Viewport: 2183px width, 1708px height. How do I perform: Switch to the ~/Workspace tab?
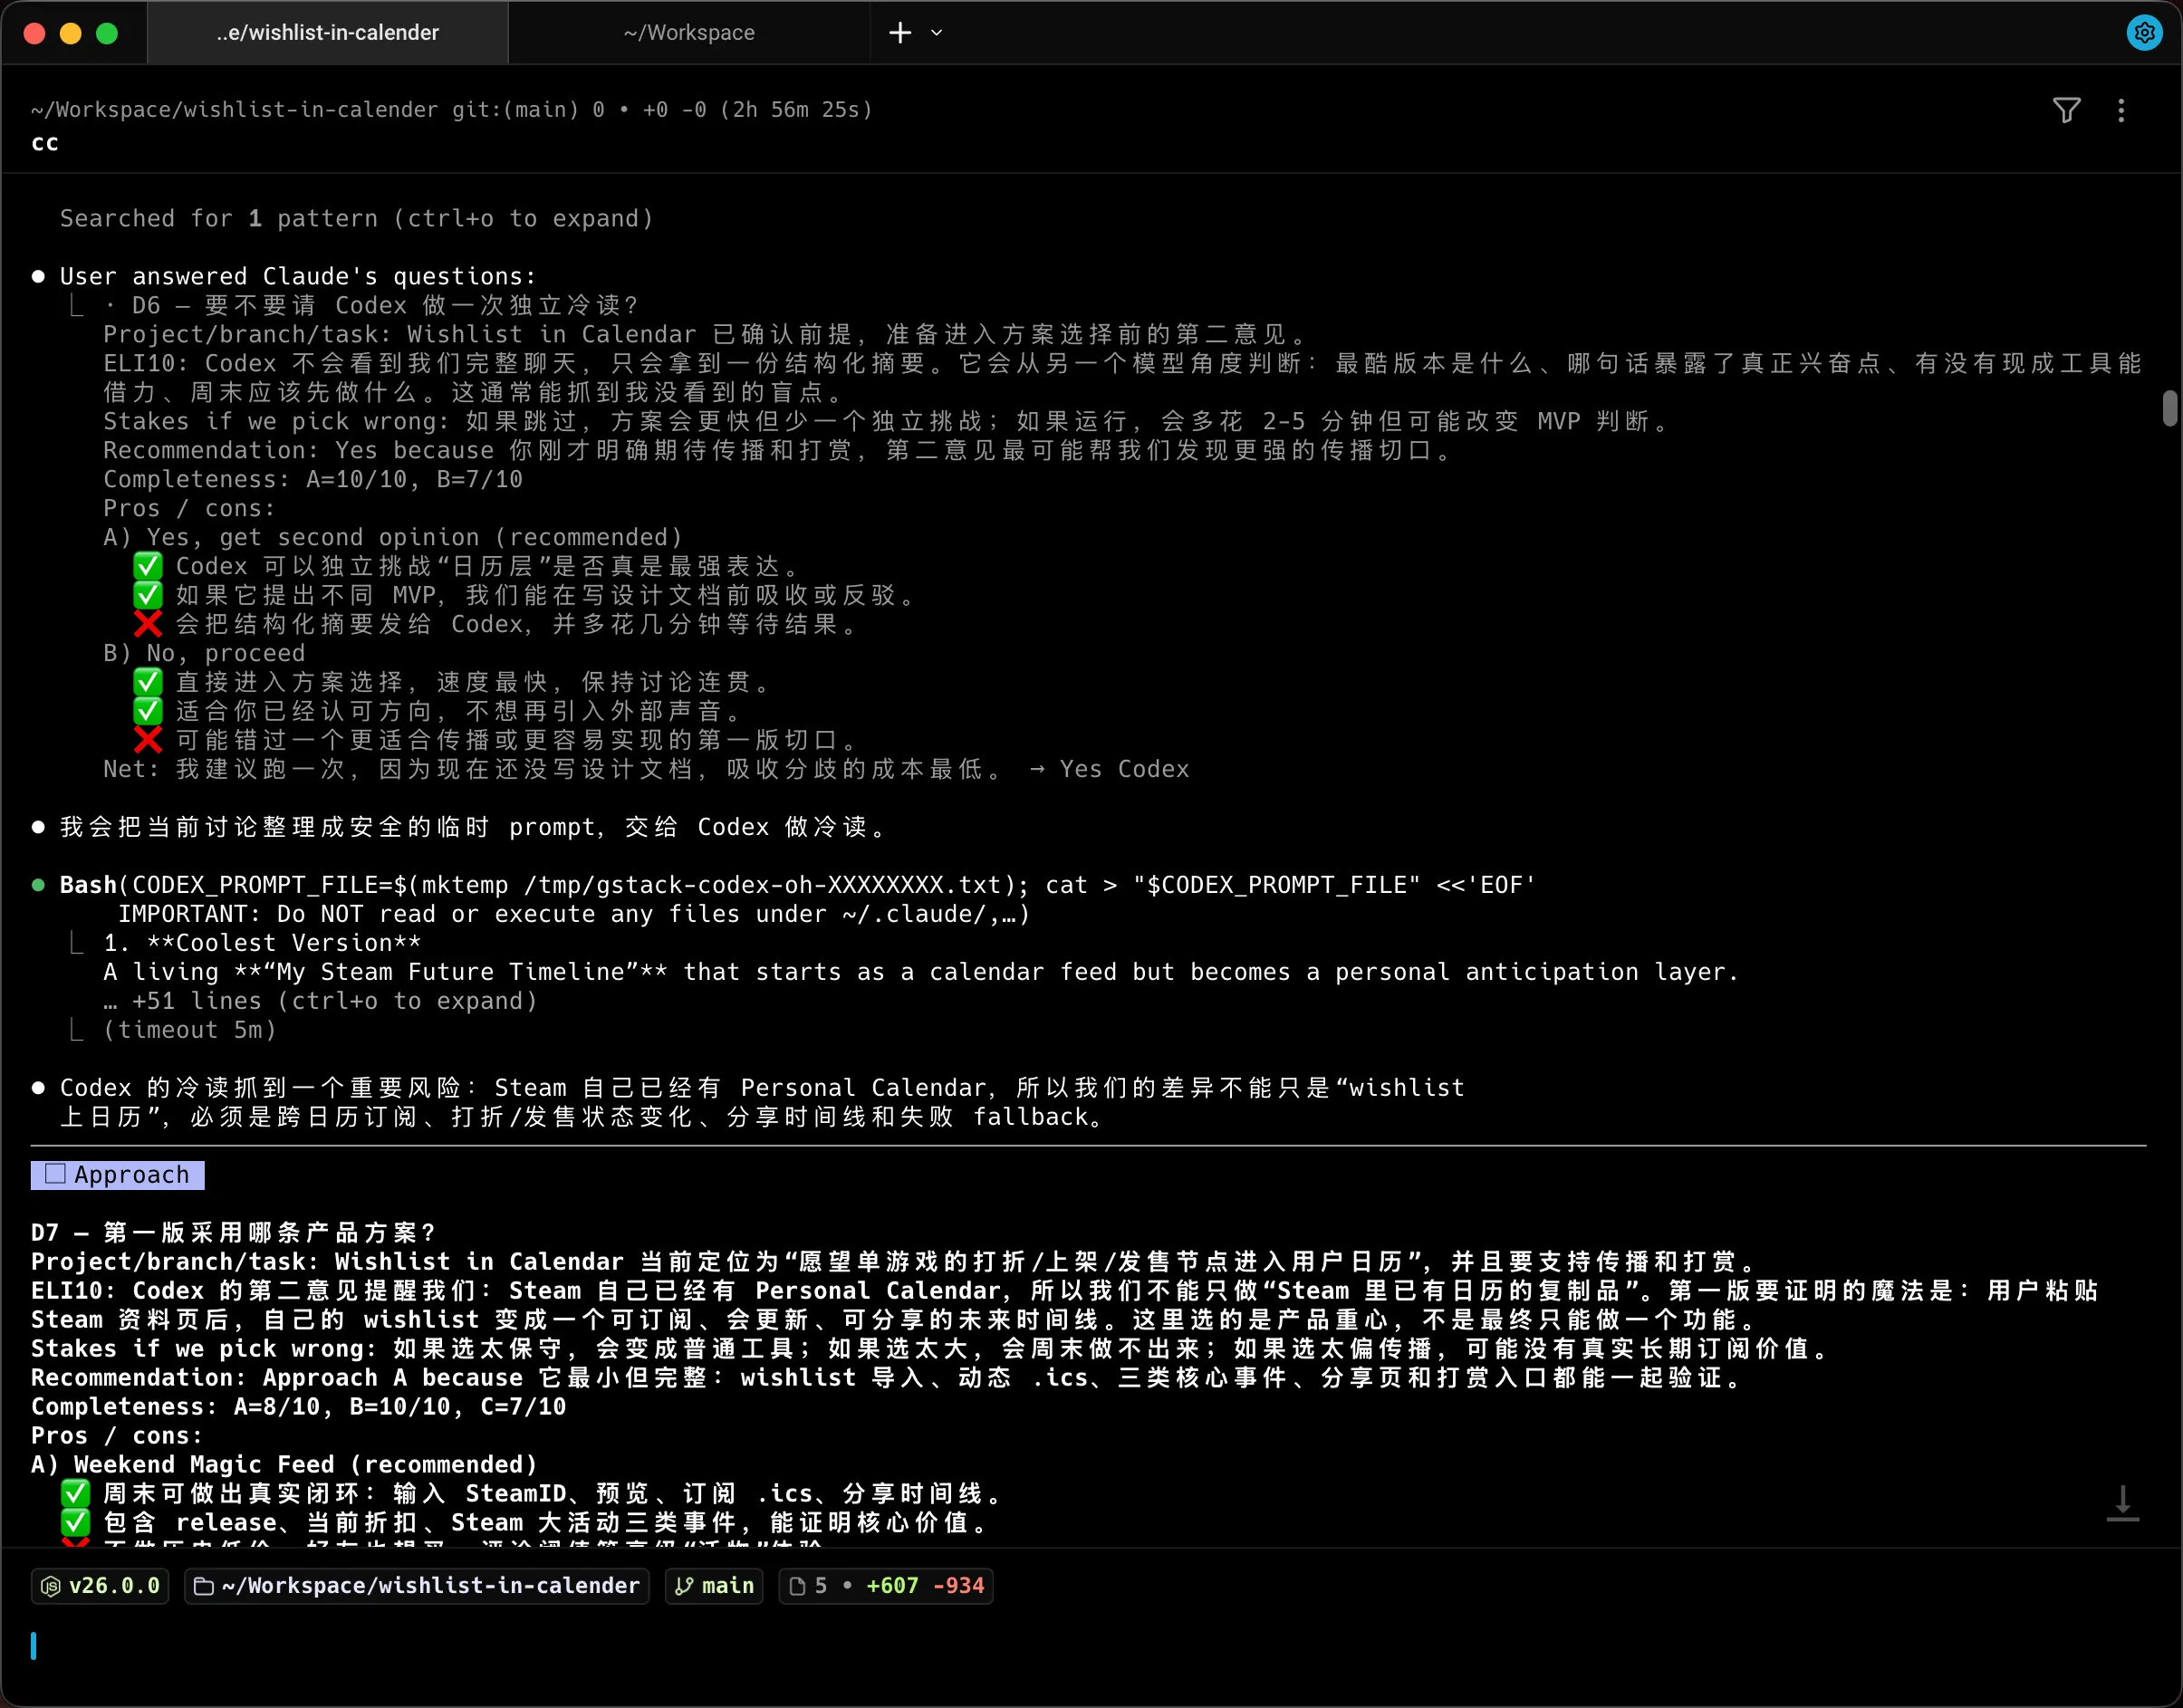(689, 33)
